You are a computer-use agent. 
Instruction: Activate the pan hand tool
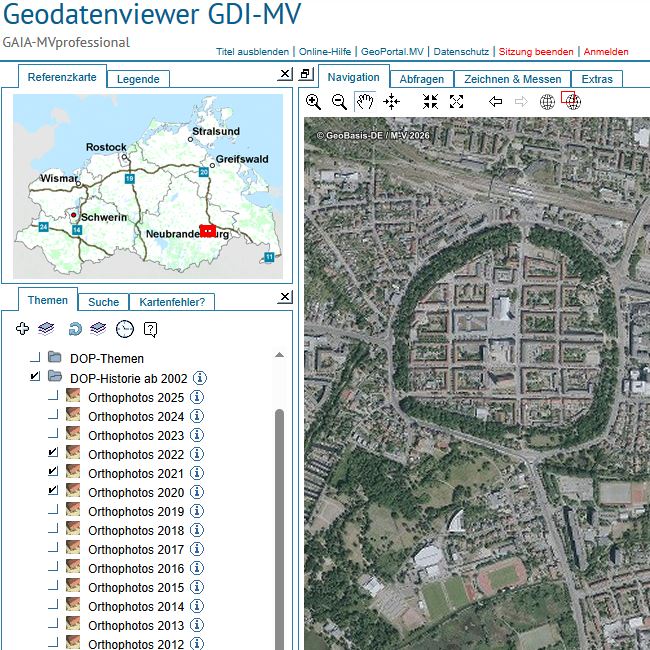(x=365, y=102)
